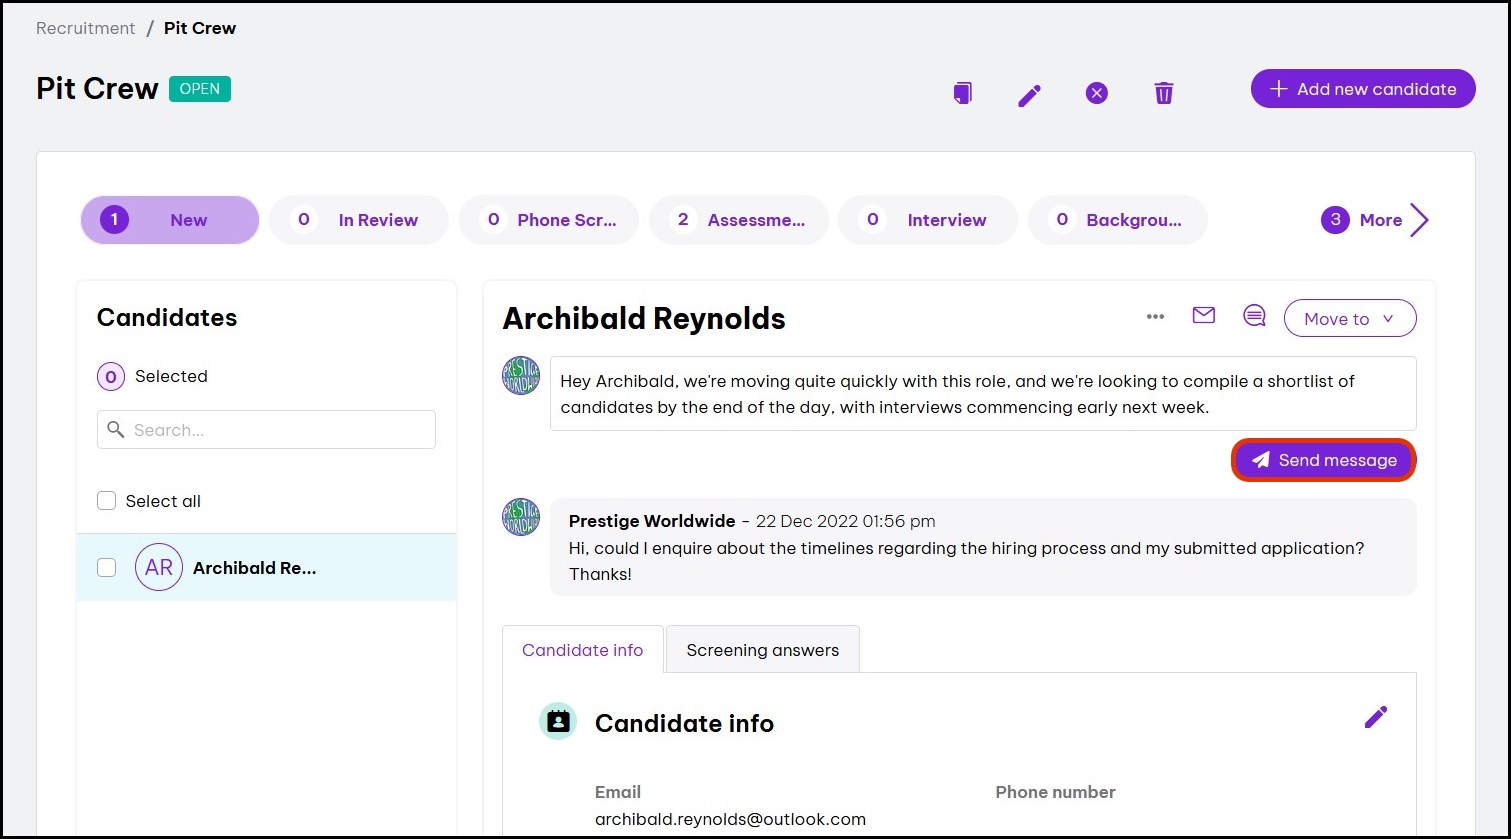Open the In Review stage
The height and width of the screenshot is (839, 1511).
coord(359,220)
